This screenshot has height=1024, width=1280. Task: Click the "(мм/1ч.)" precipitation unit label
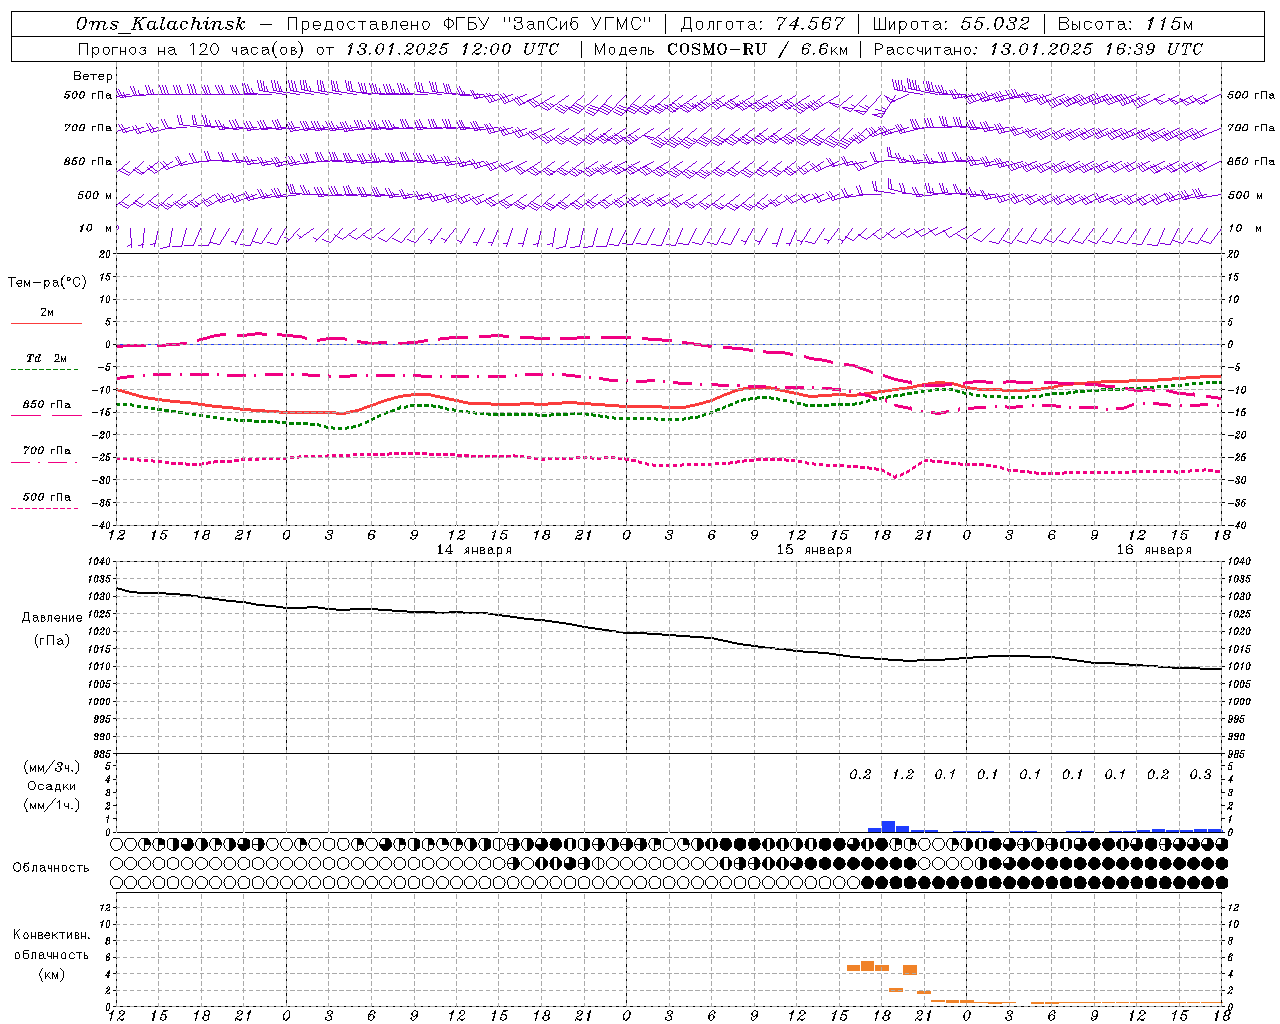coord(52,805)
